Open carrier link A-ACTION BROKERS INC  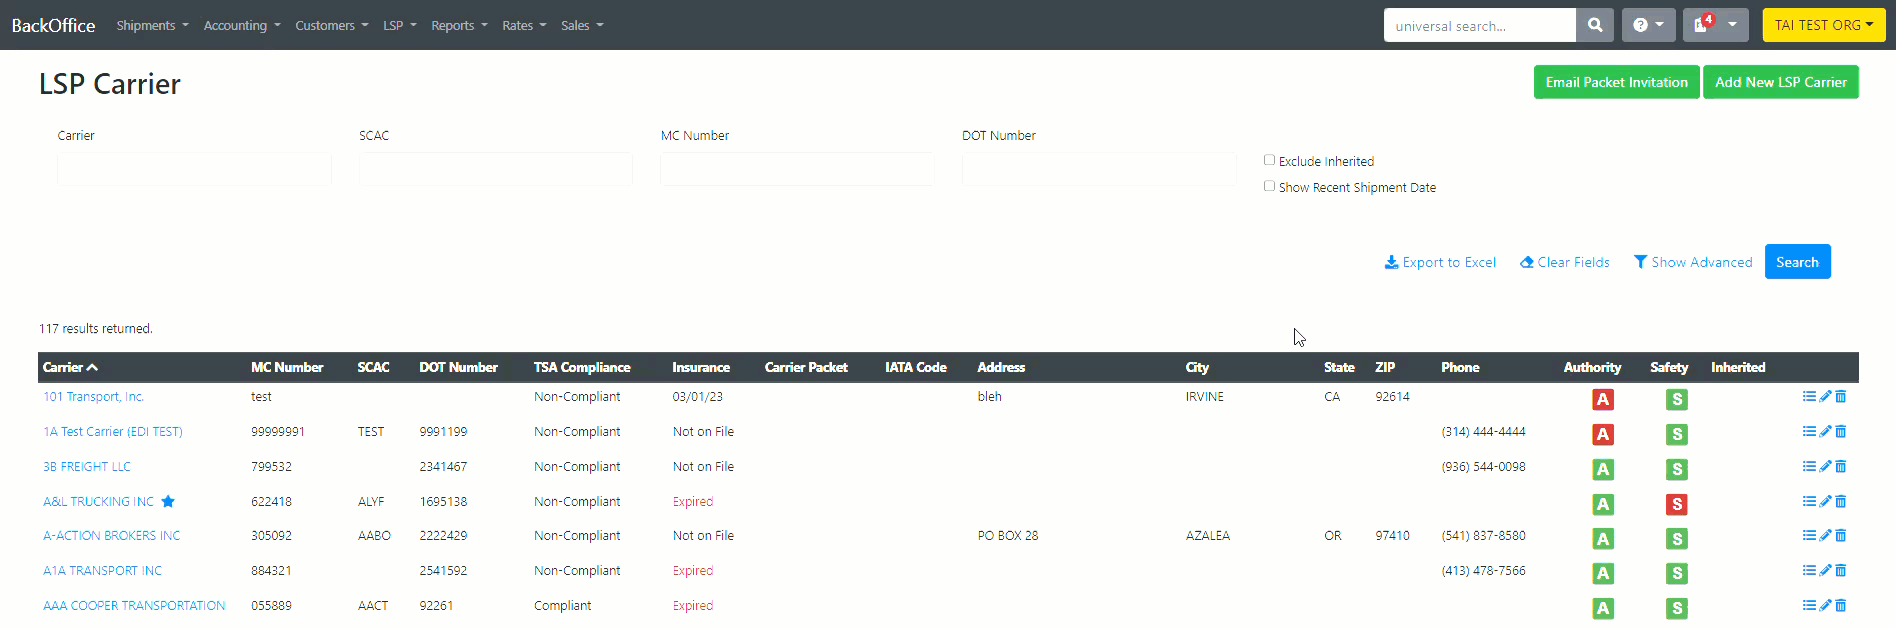tap(111, 536)
